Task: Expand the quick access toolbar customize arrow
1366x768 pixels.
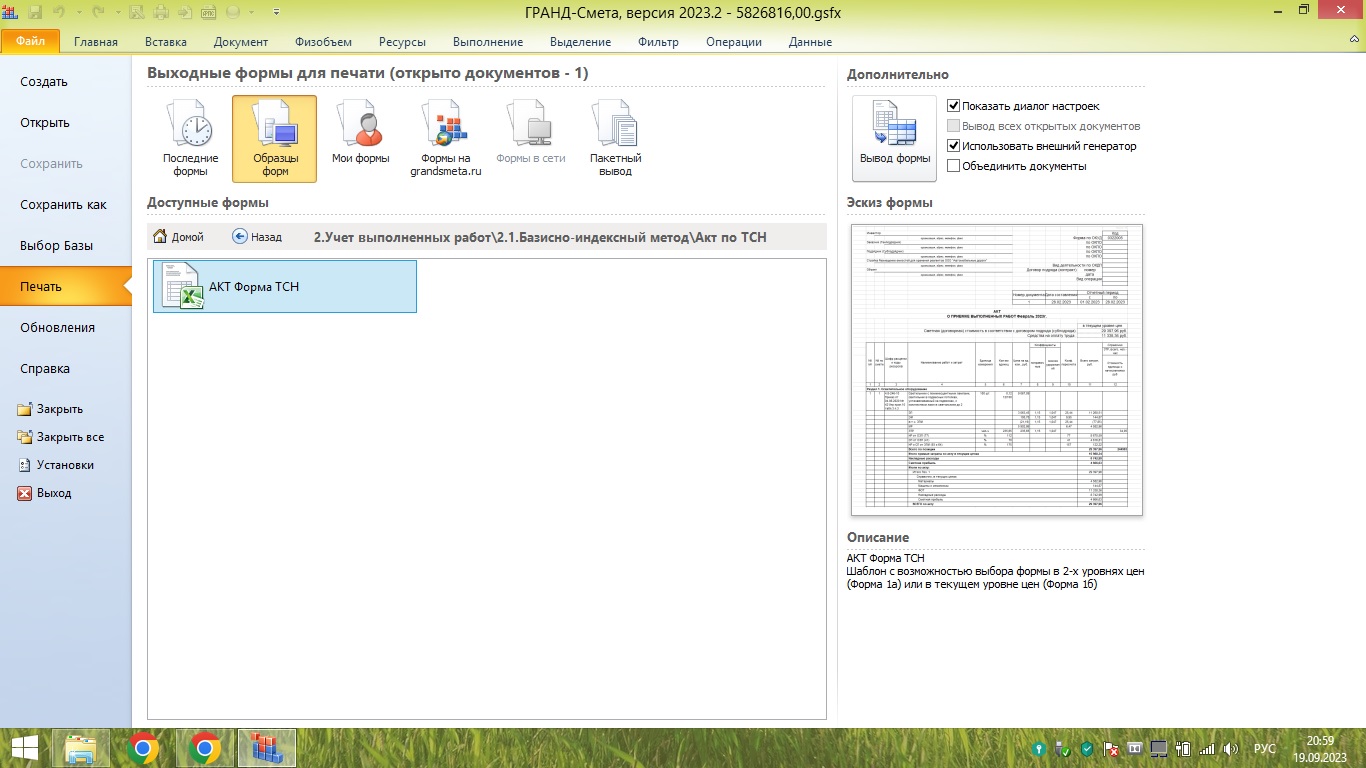Action: [277, 13]
